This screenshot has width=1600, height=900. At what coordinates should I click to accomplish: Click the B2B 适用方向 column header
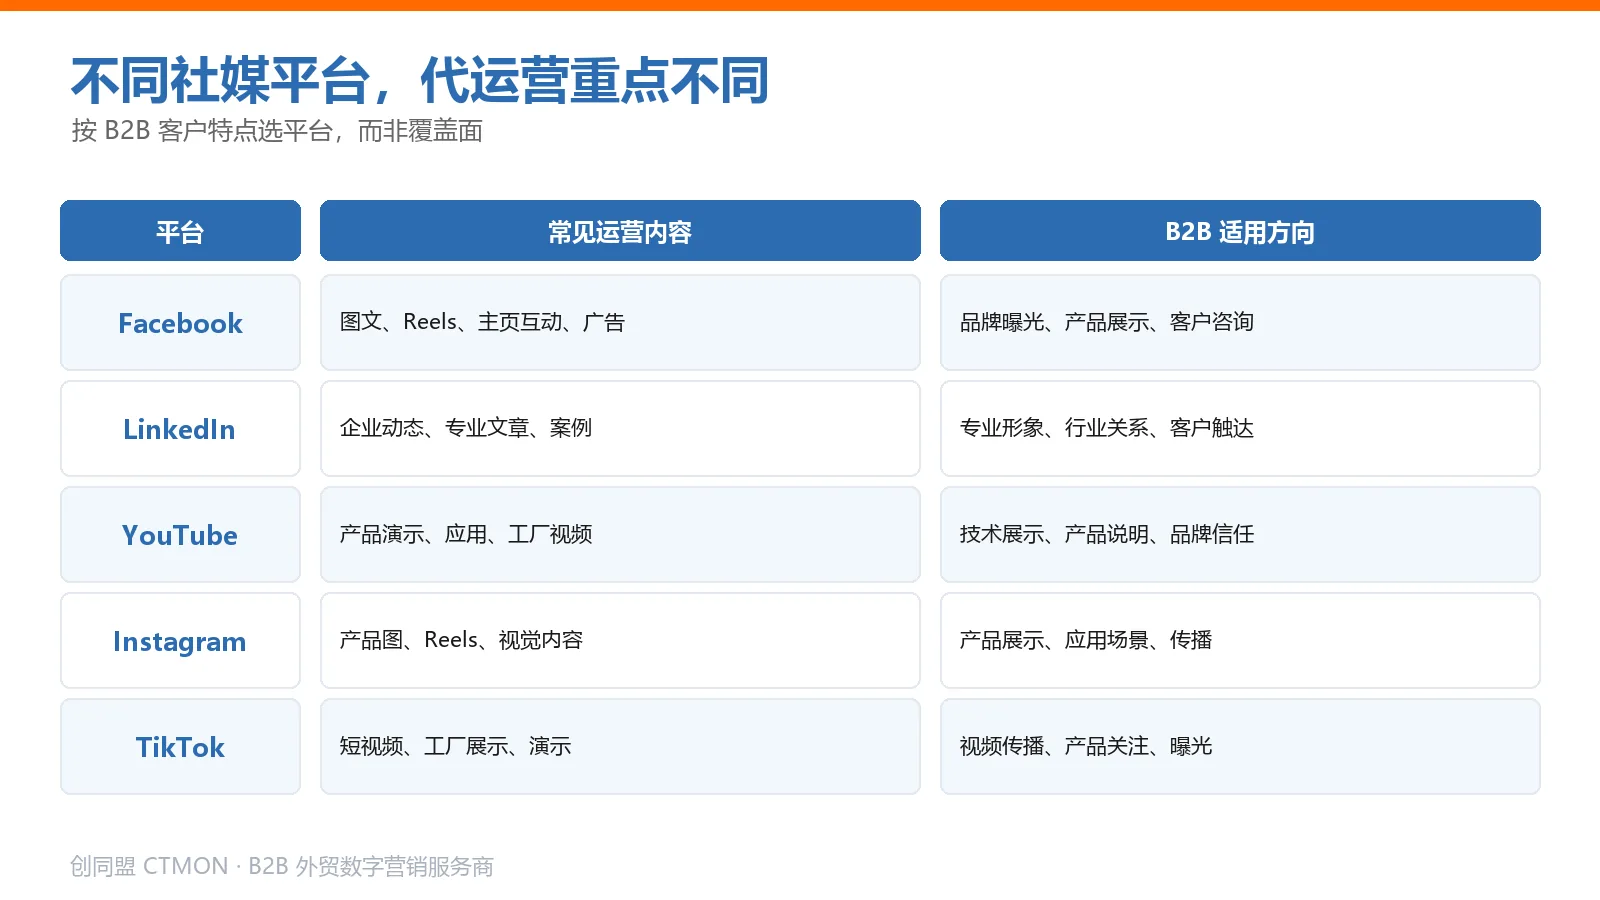click(1240, 231)
